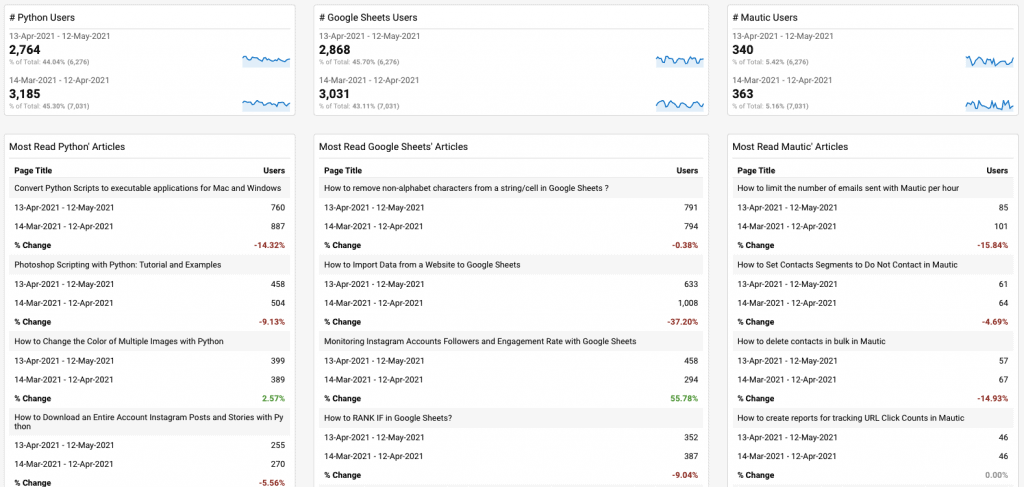Open the '# Mautic Users' widget title
Screen dimensions: 1024x487
tap(765, 18)
